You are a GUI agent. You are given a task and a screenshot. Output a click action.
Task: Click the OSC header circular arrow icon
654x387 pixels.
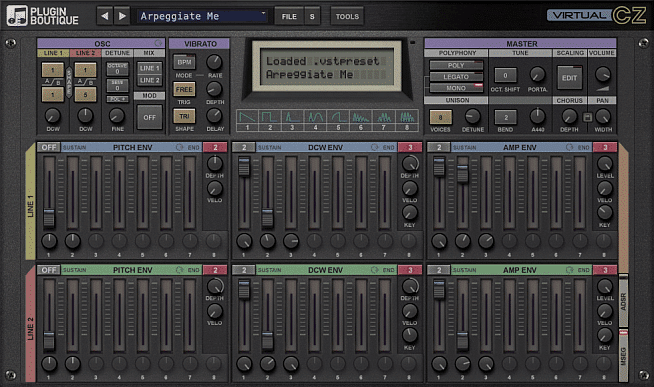(158, 43)
